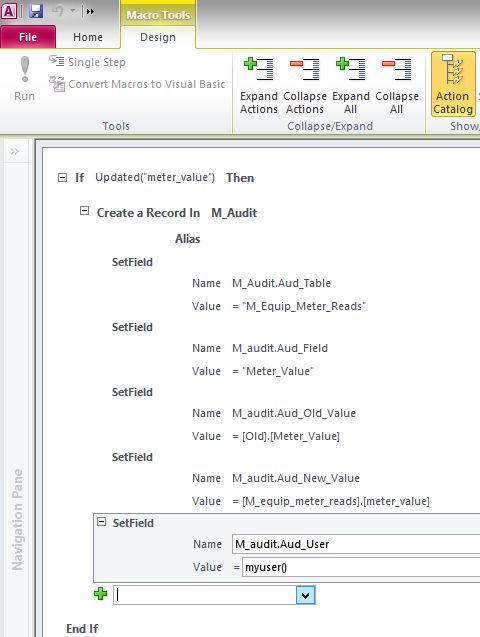The height and width of the screenshot is (637, 480).
Task: Collapse the If block
Action: tap(62, 178)
